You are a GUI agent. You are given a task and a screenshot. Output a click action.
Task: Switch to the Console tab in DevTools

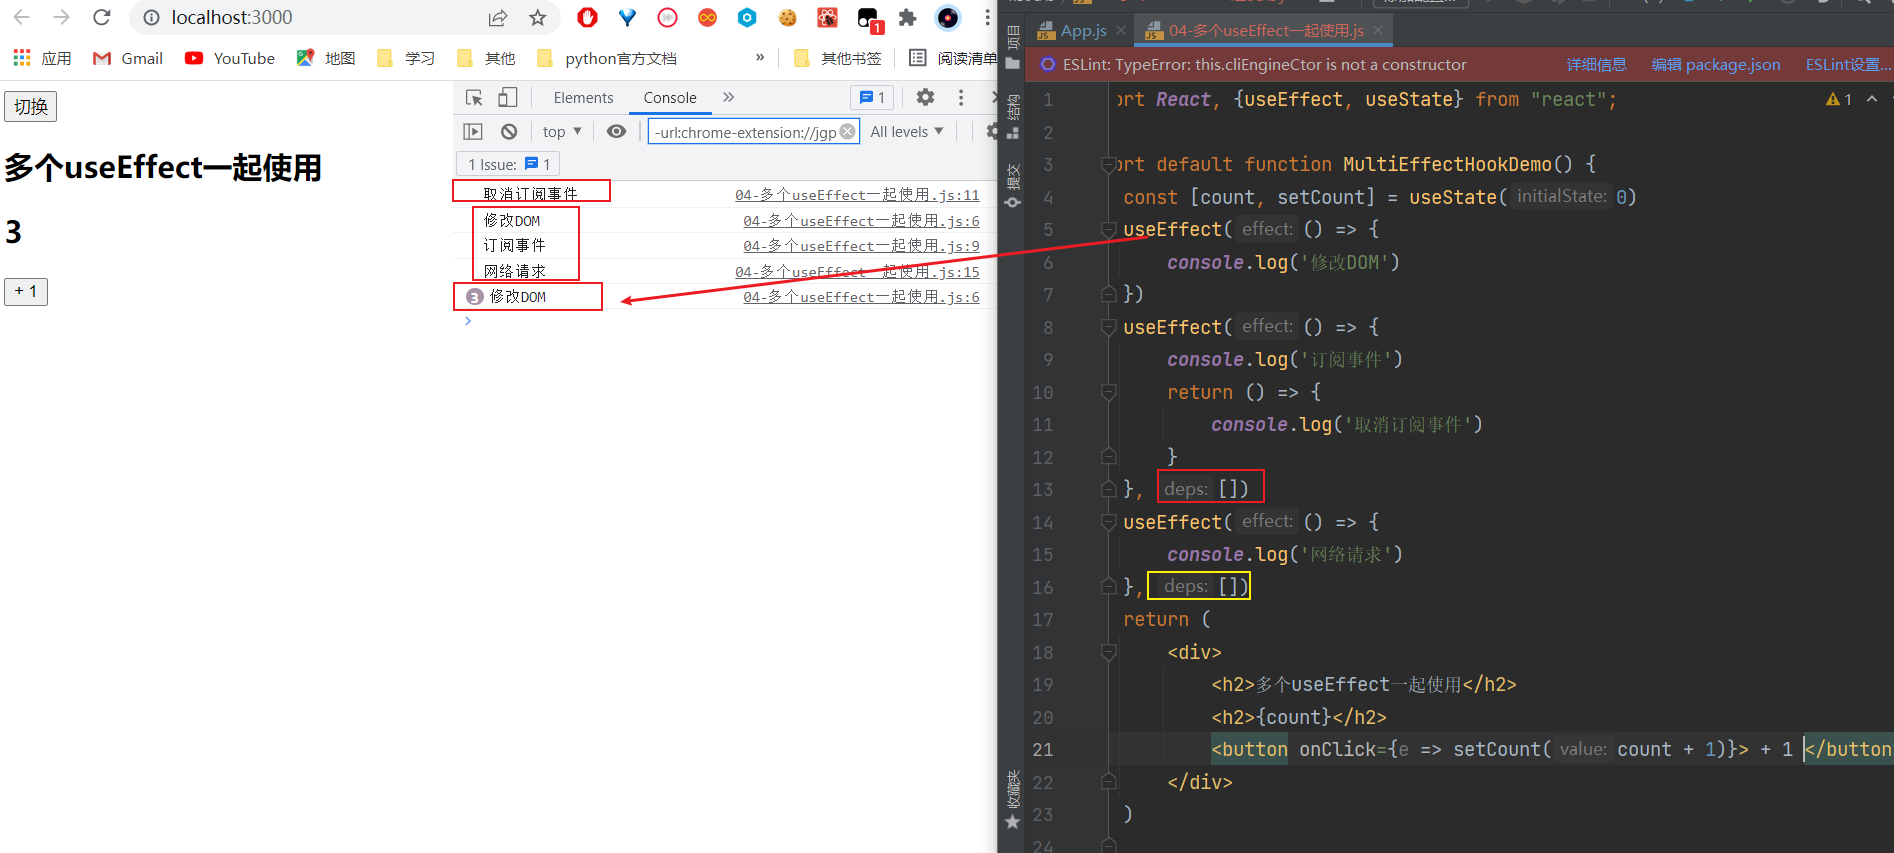[x=670, y=97]
